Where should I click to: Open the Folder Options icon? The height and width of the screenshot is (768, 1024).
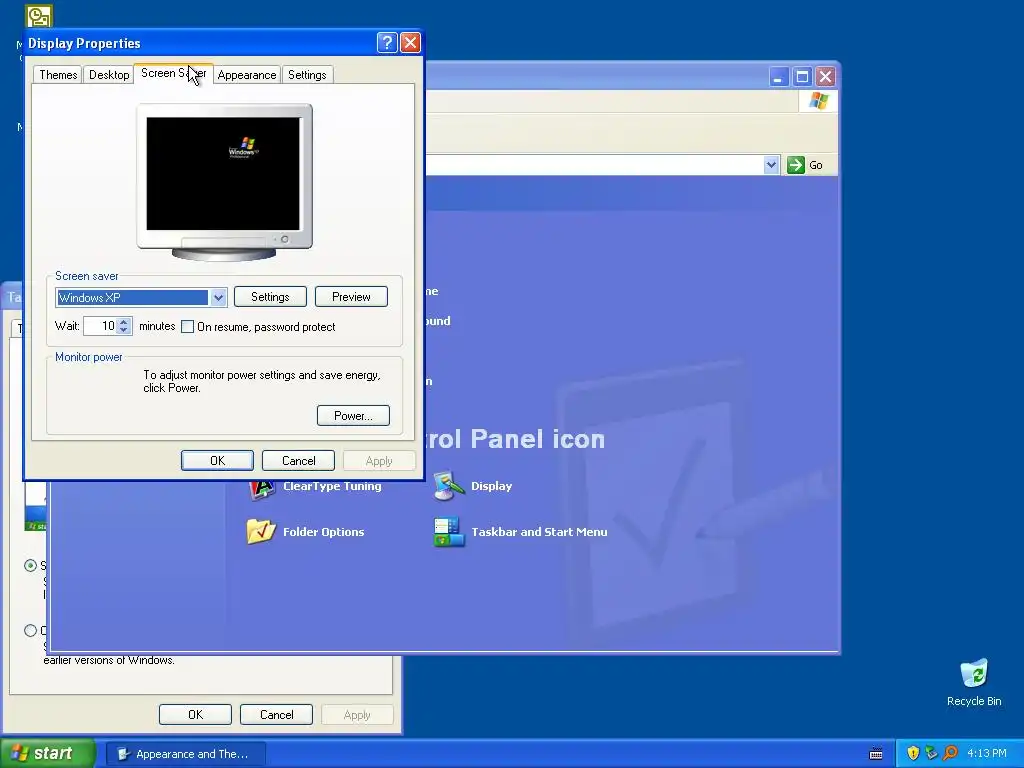305,532
